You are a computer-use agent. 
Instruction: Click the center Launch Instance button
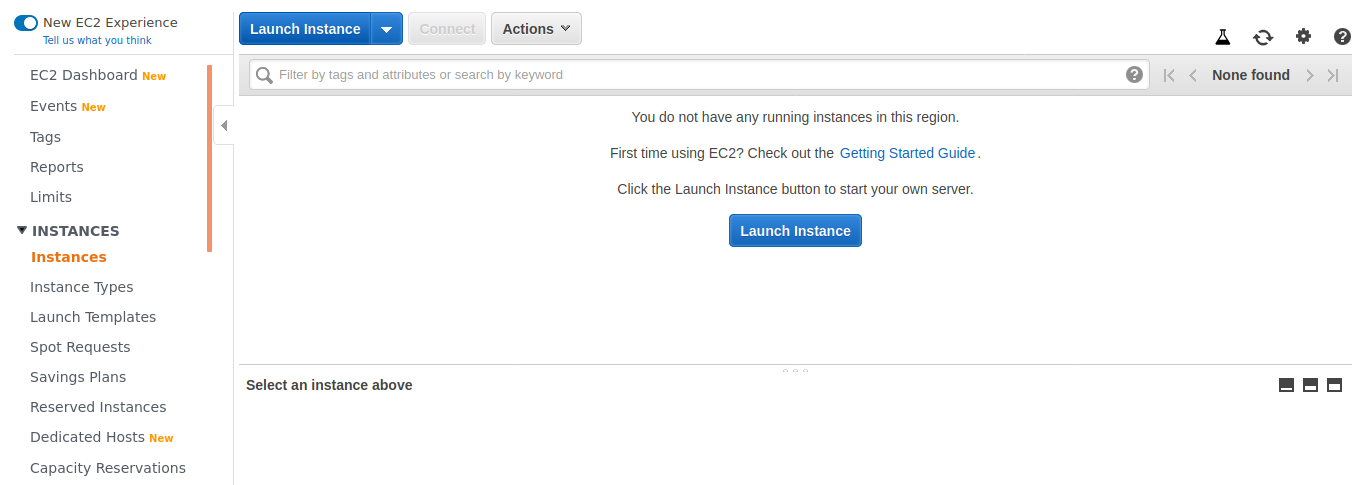[x=795, y=230]
